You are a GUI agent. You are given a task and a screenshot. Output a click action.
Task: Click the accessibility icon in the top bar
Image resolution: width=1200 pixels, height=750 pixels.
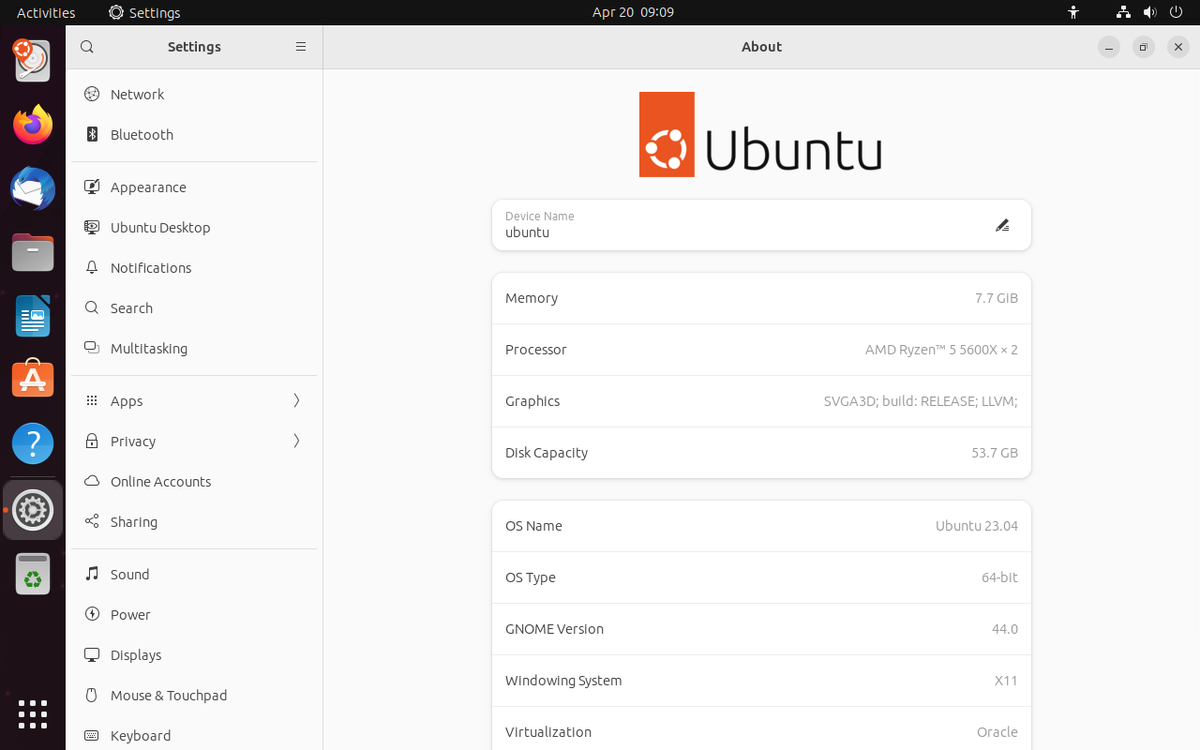1072,12
